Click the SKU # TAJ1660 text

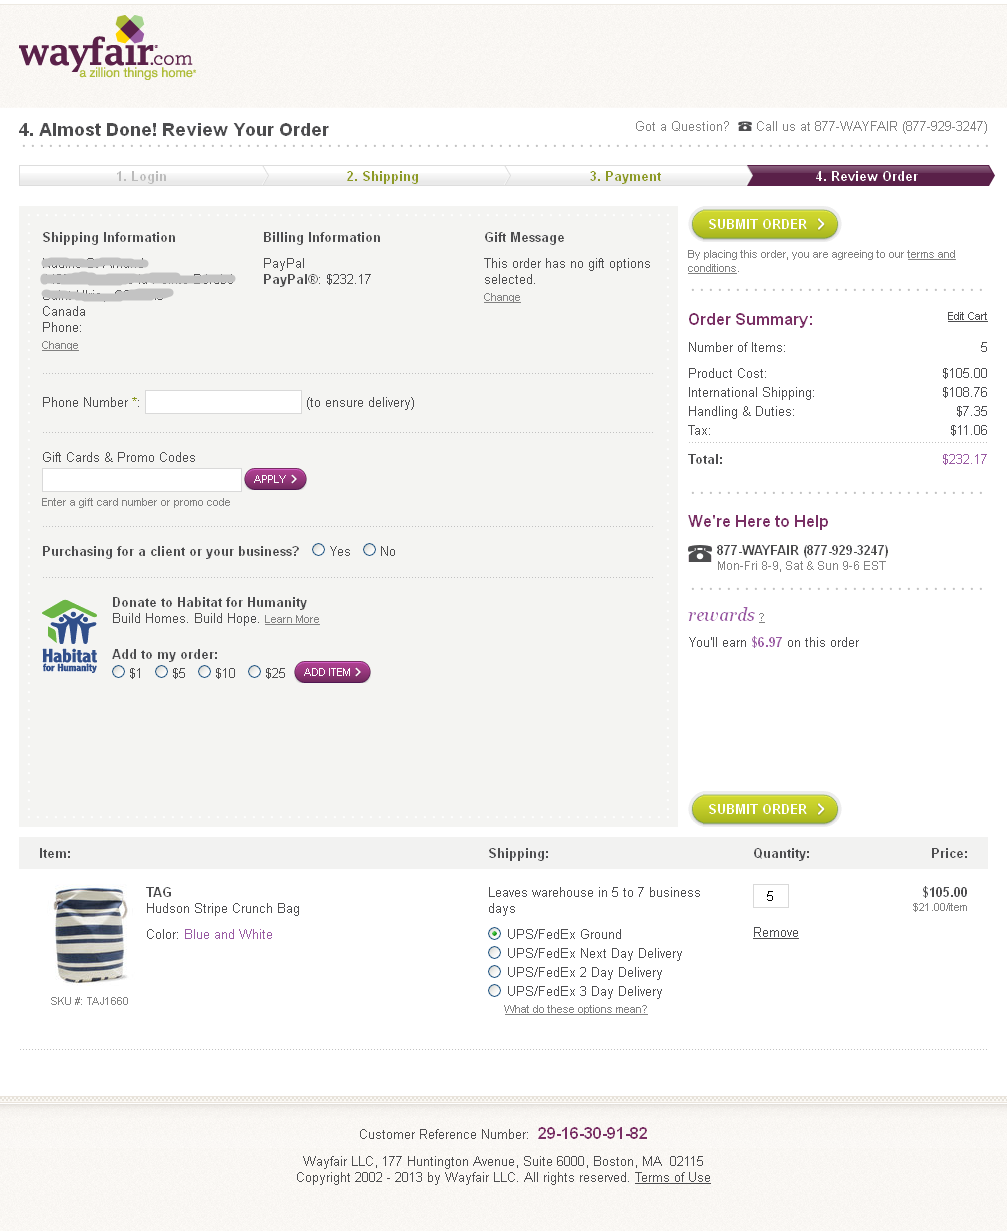pos(89,1001)
